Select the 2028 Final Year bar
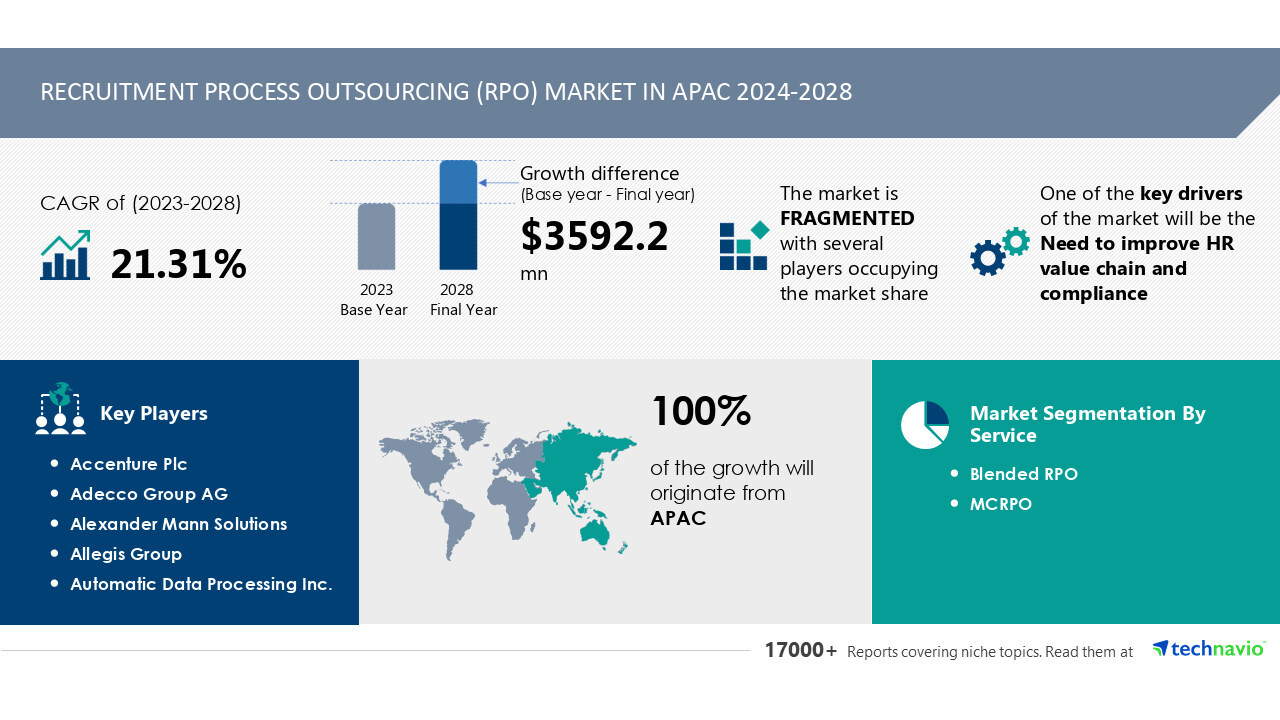The image size is (1280, 720). [x=458, y=215]
